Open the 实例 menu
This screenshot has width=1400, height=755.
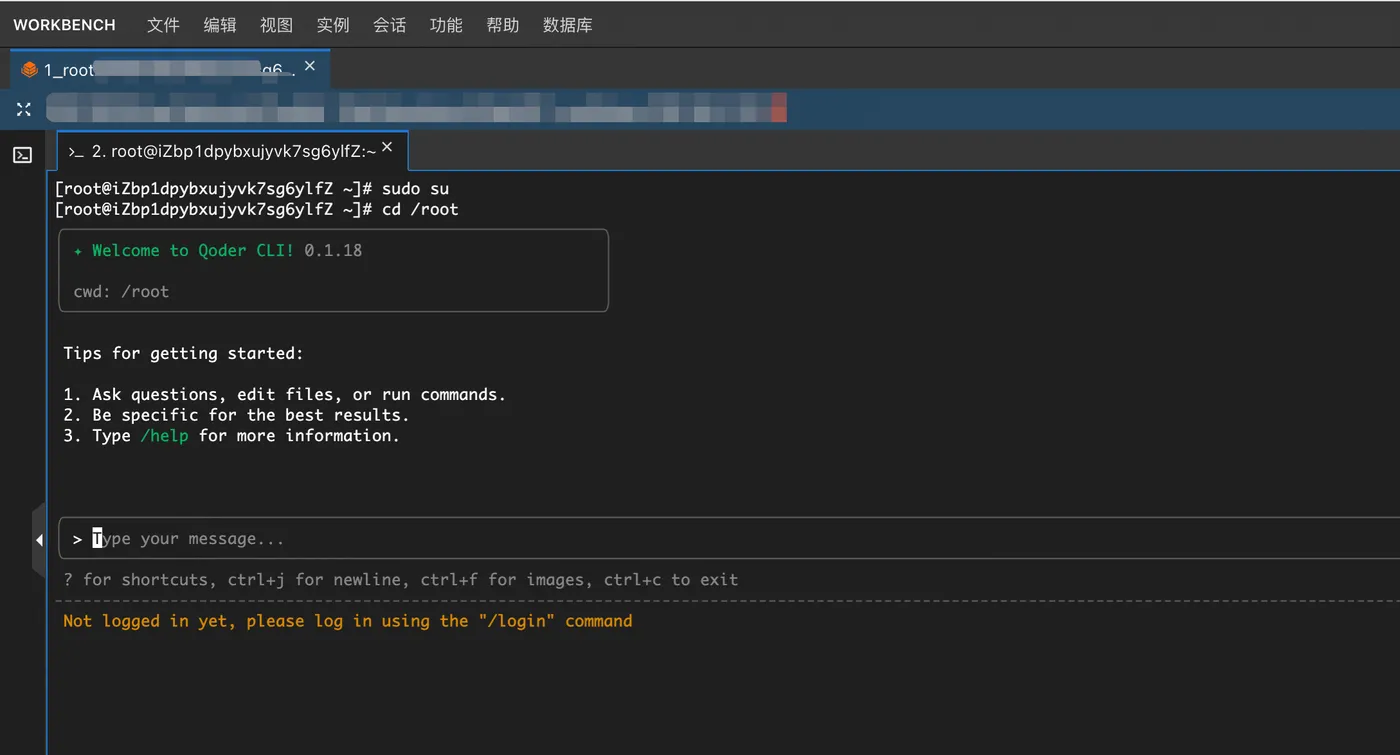[333, 25]
